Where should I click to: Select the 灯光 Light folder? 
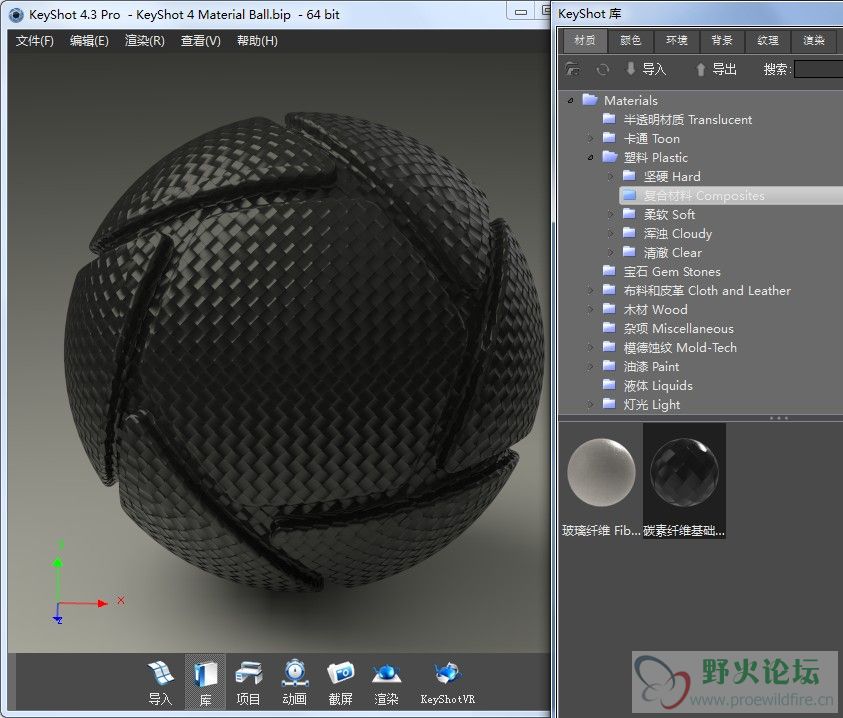click(x=641, y=404)
